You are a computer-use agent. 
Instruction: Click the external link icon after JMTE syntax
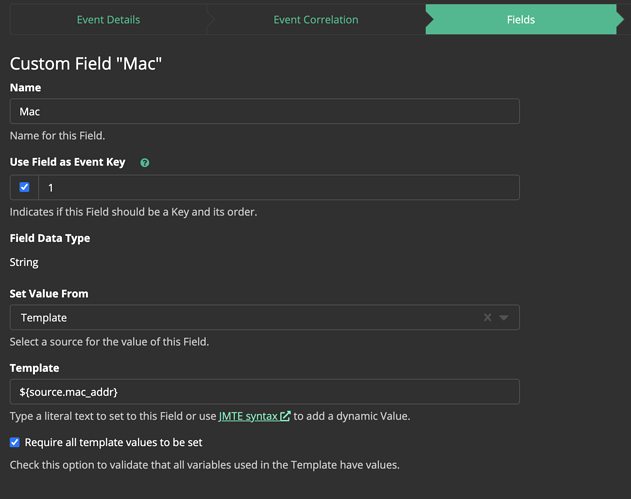point(286,416)
